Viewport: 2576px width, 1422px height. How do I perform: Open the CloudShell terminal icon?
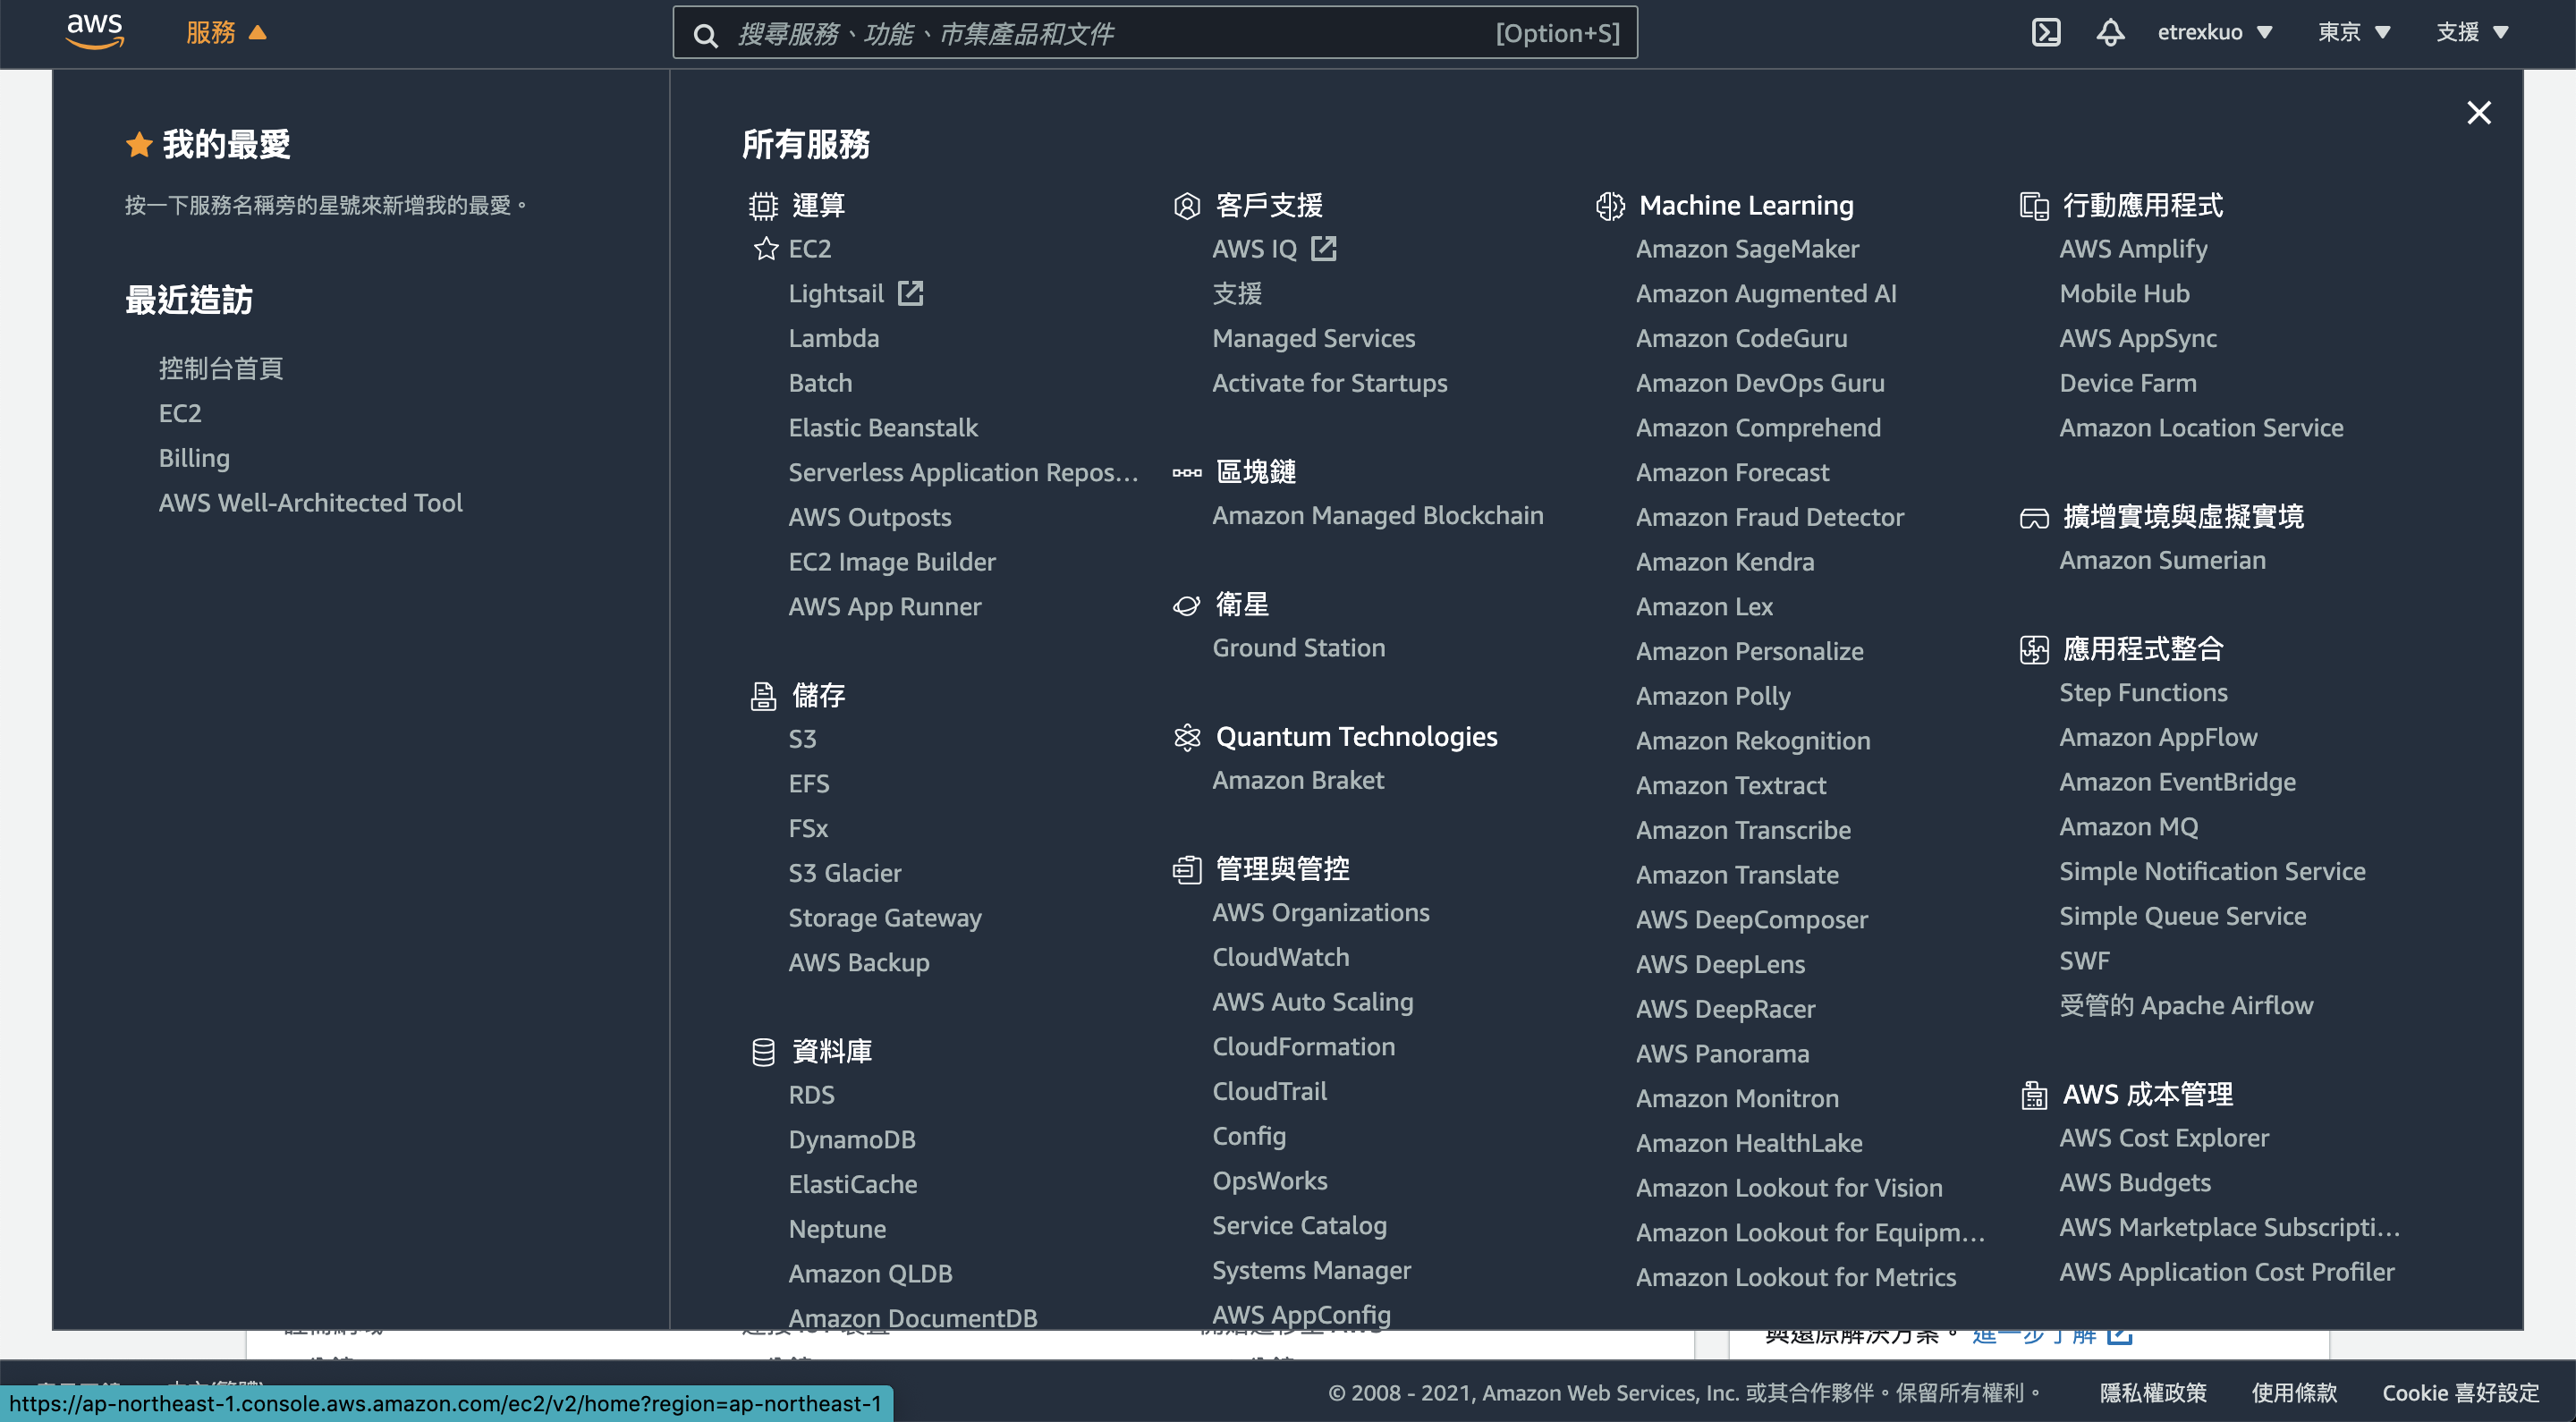[x=2046, y=33]
